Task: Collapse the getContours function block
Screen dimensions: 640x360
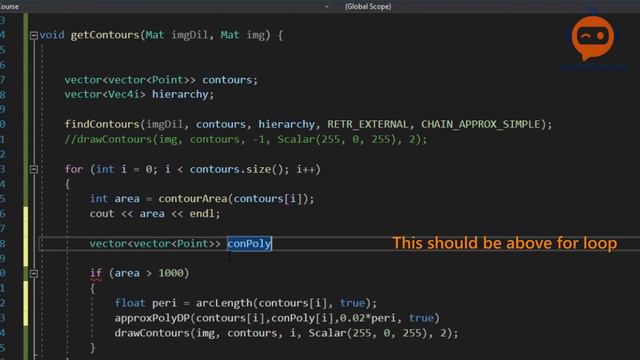Action: pyautogui.click(x=34, y=36)
